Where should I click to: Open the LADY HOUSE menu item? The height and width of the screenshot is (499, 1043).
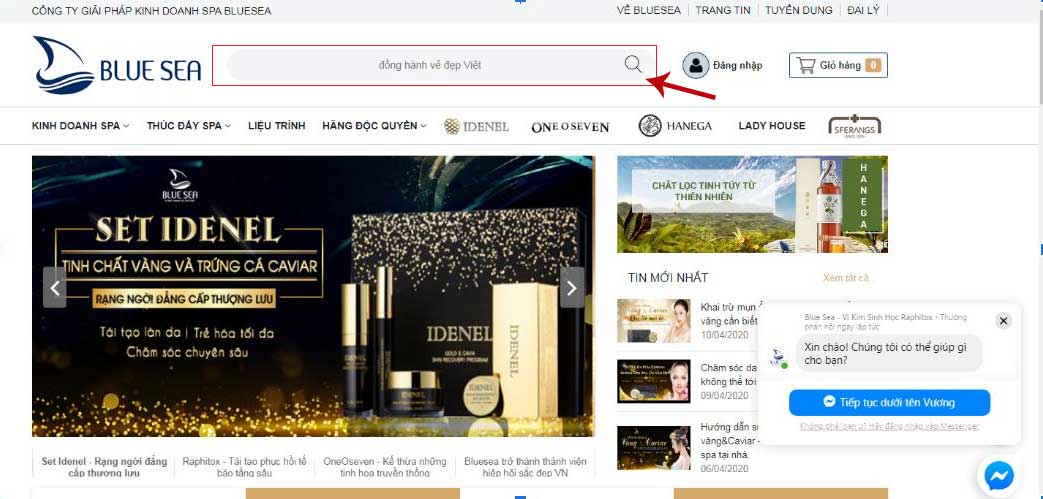(771, 126)
